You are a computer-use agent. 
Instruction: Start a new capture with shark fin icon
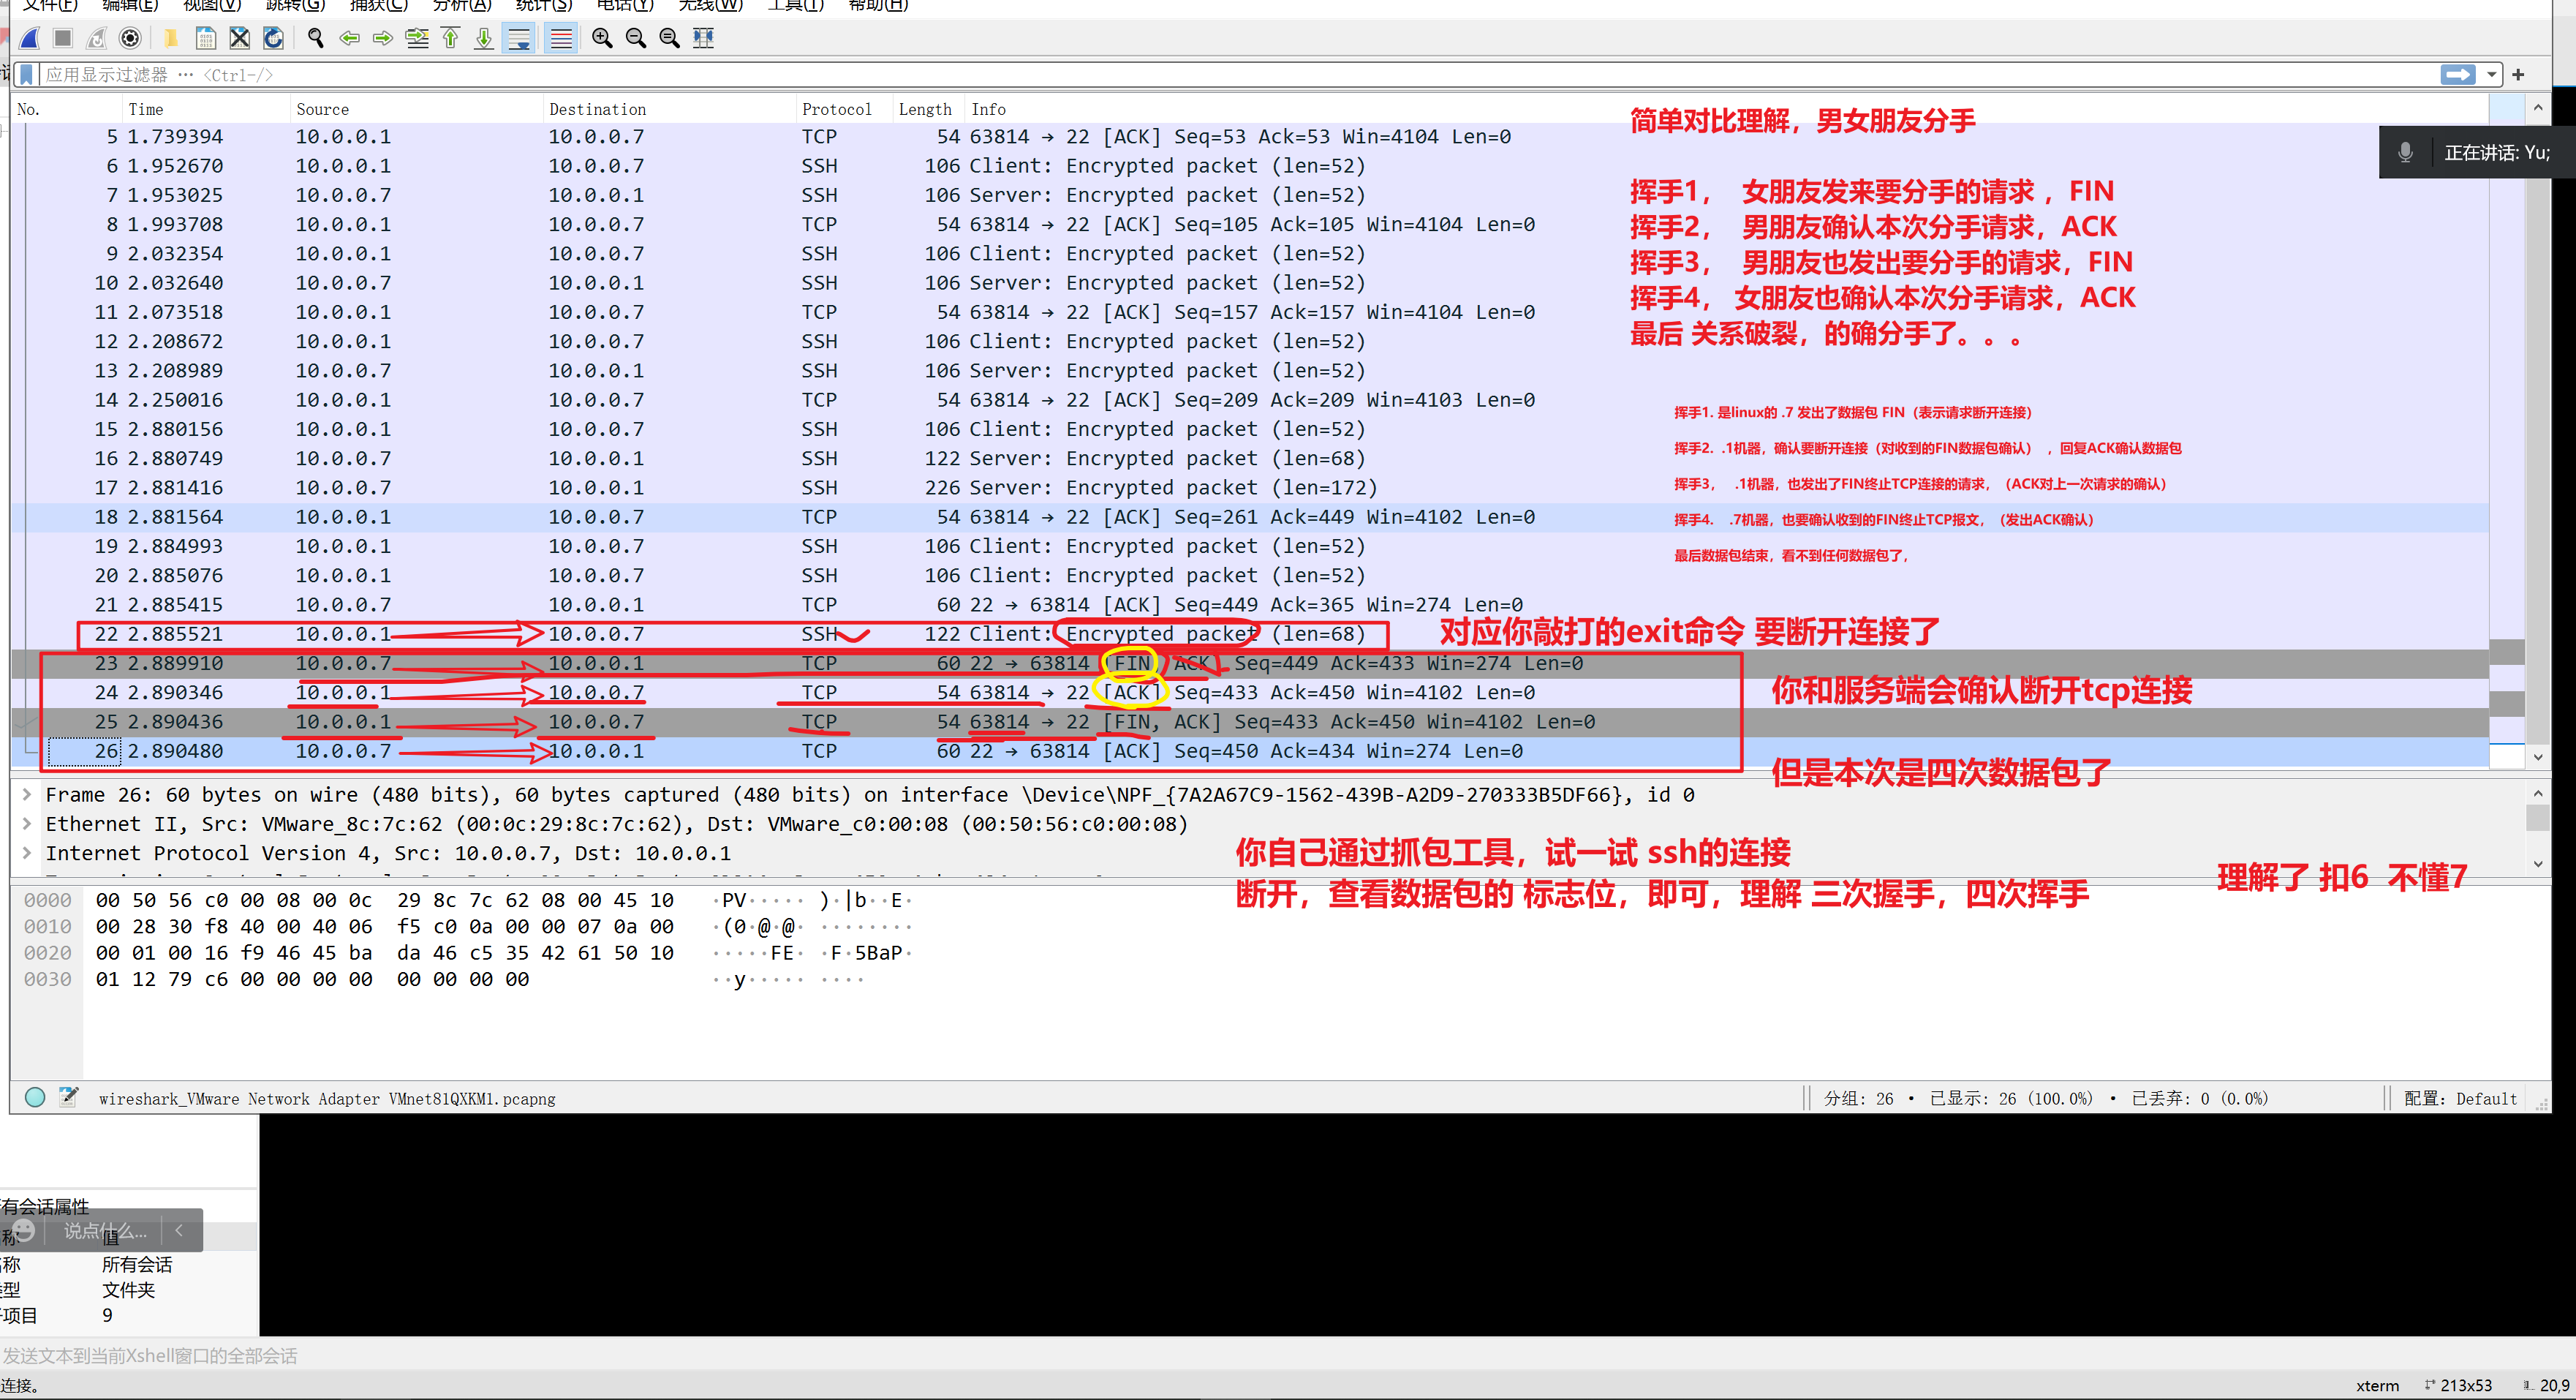[30, 38]
